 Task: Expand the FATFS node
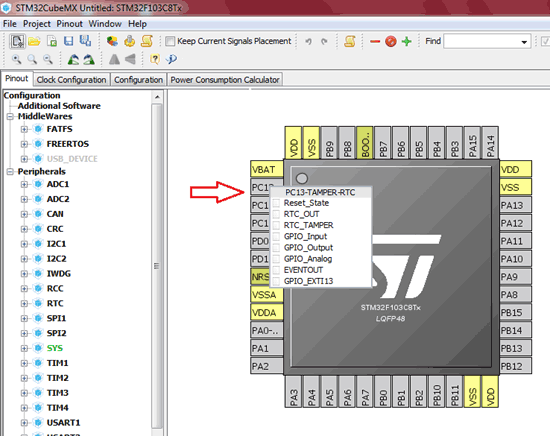click(x=24, y=129)
